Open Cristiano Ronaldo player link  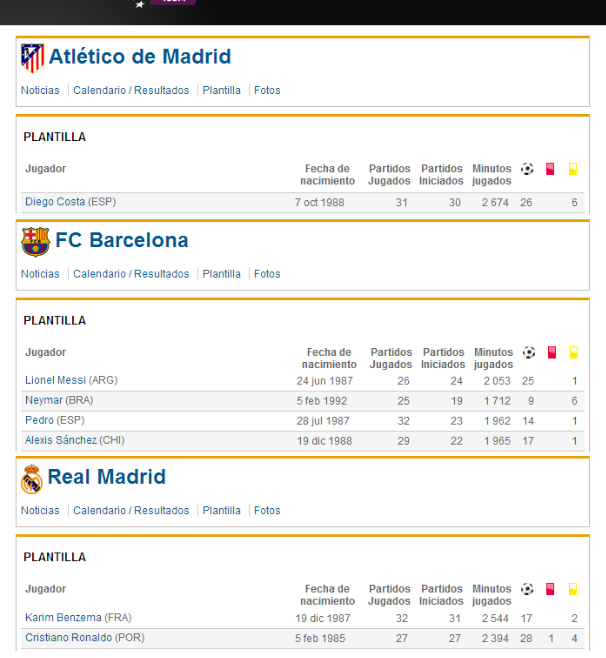click(x=69, y=637)
